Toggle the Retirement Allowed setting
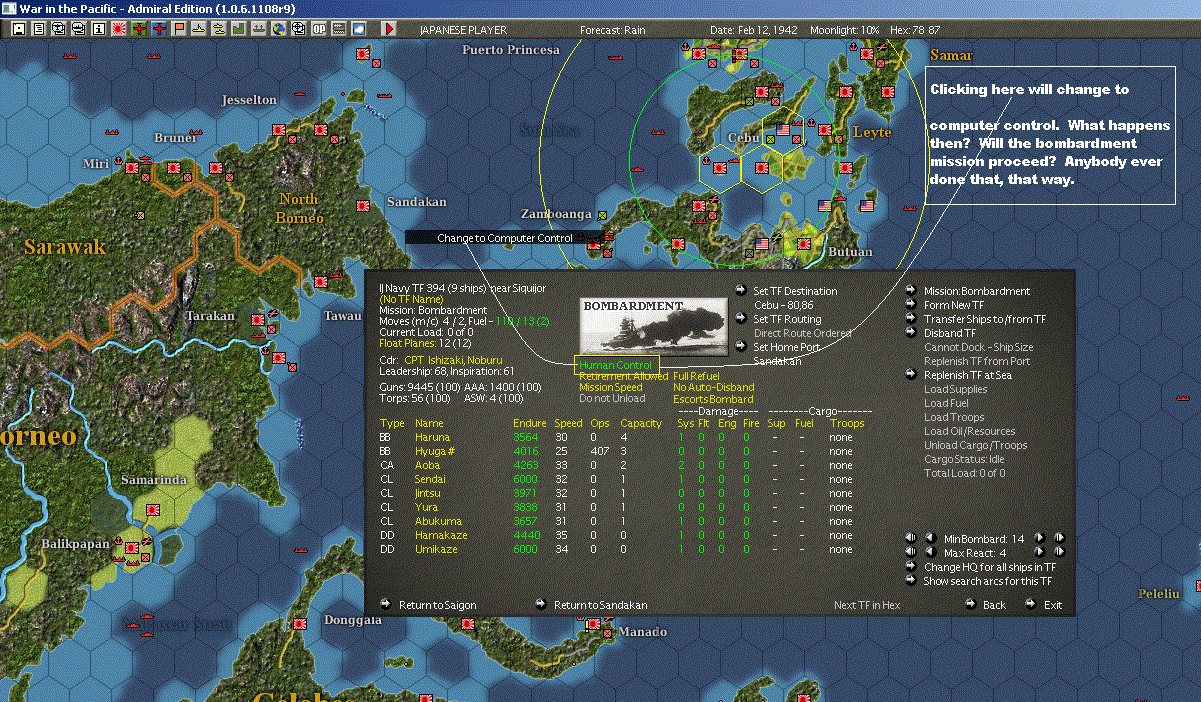The height and width of the screenshot is (702, 1201). click(623, 376)
